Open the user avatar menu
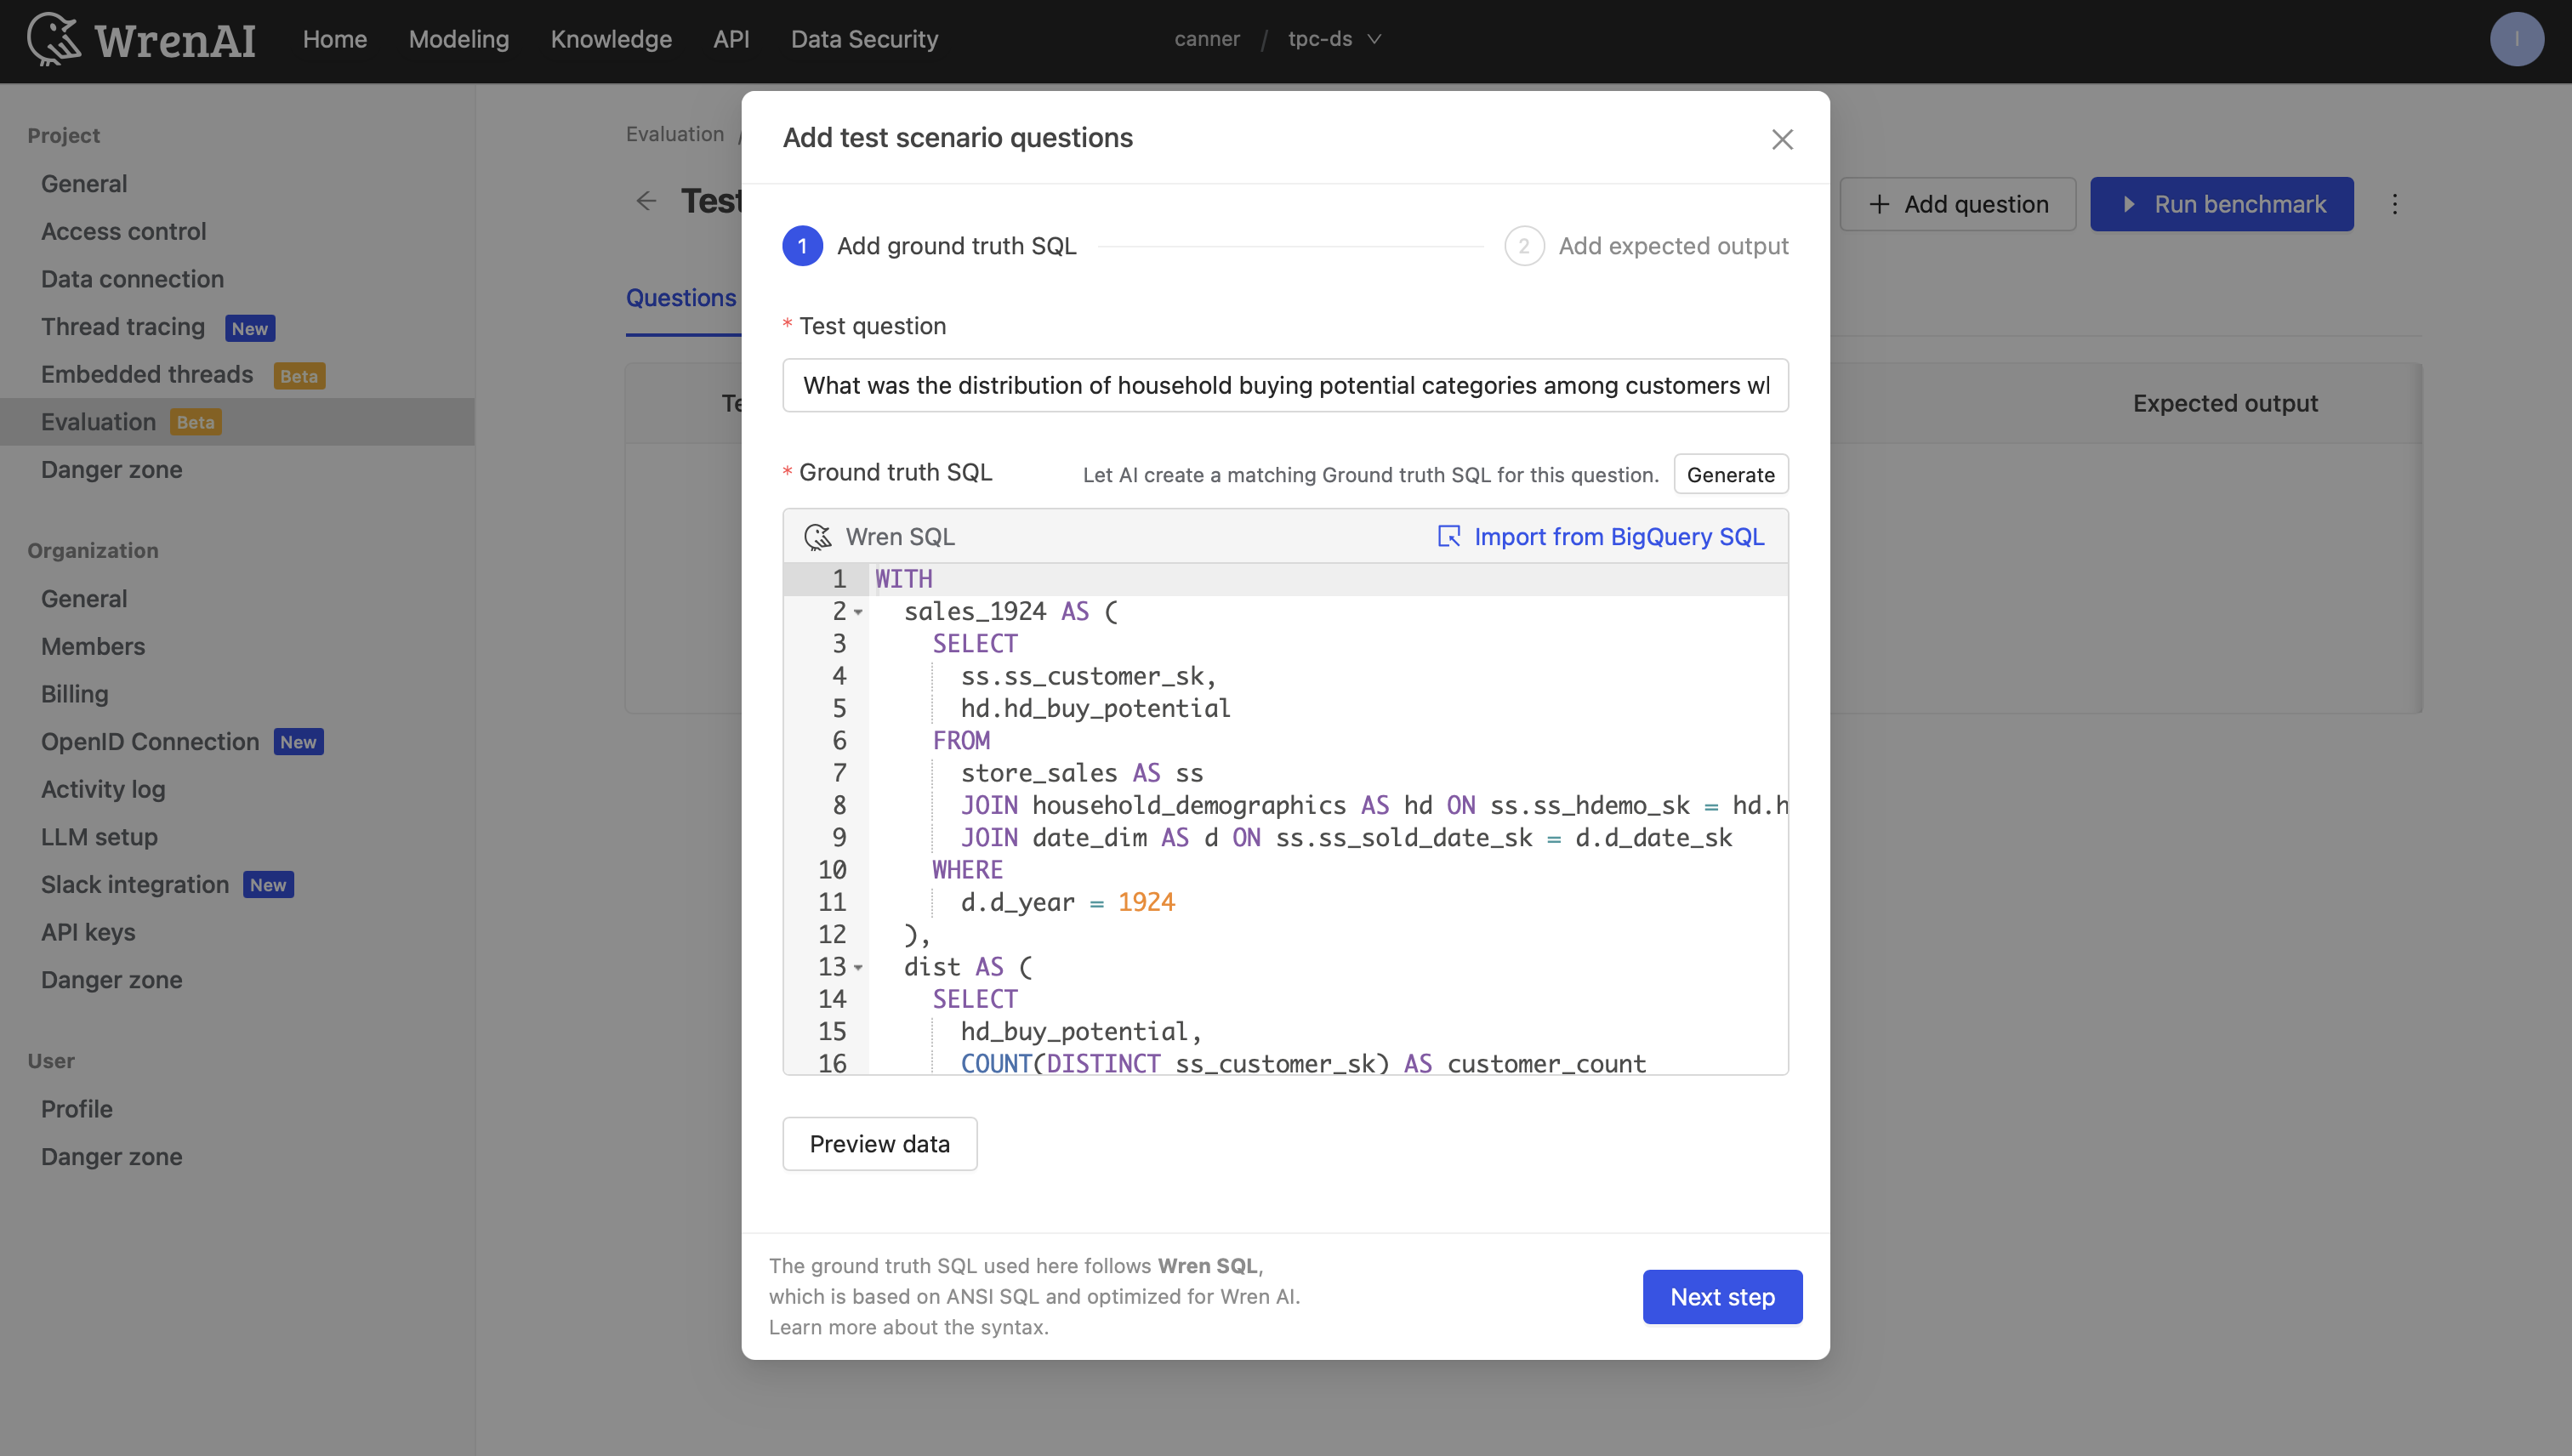 point(2517,39)
